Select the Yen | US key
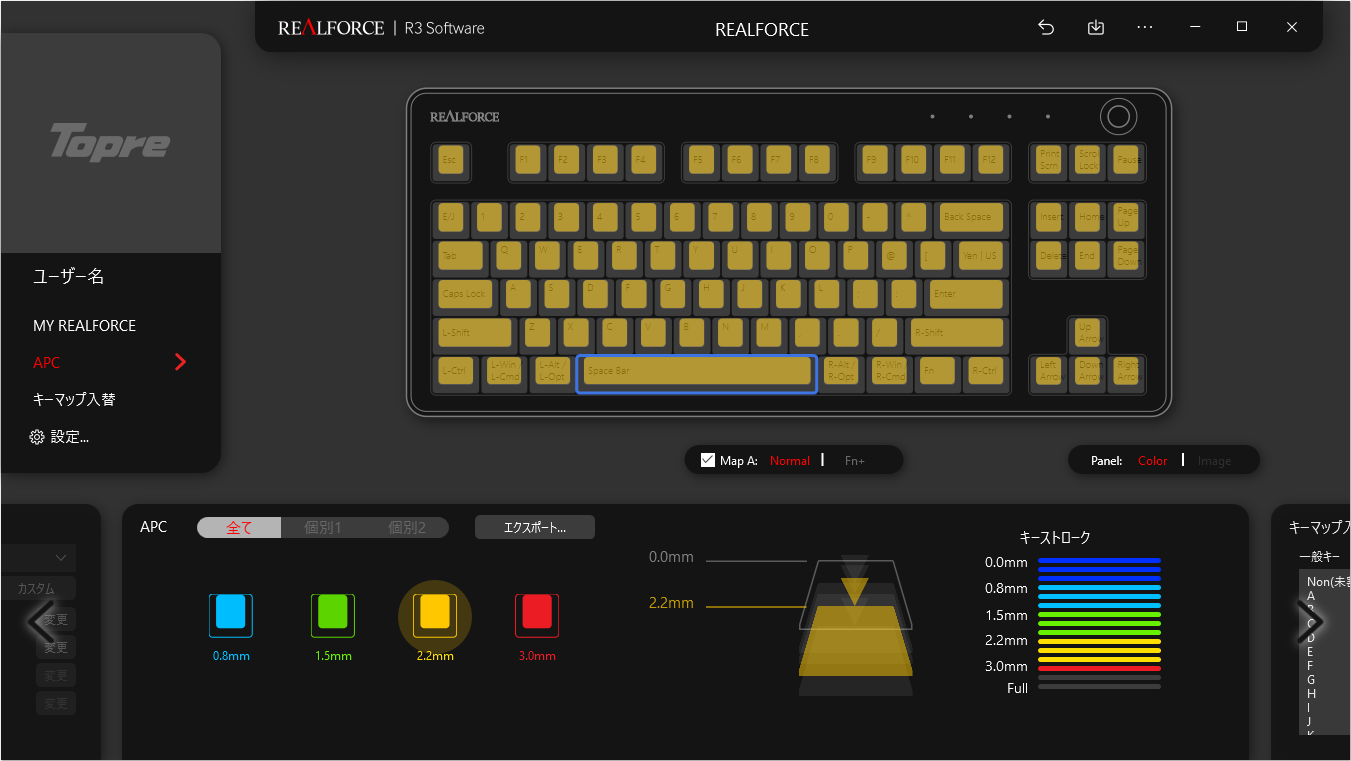The width and height of the screenshot is (1351, 761). pyautogui.click(x=980, y=255)
